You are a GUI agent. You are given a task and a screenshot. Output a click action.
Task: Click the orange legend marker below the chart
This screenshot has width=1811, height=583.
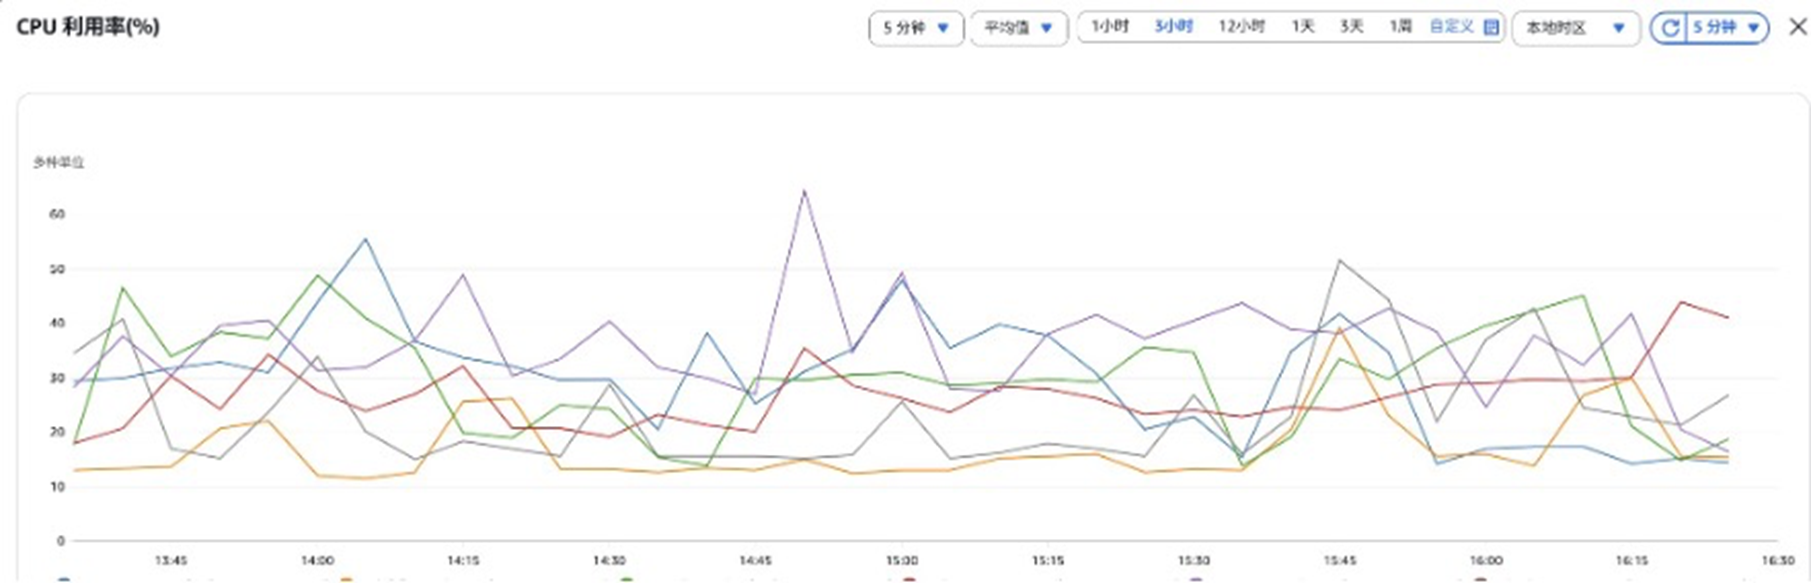(346, 579)
